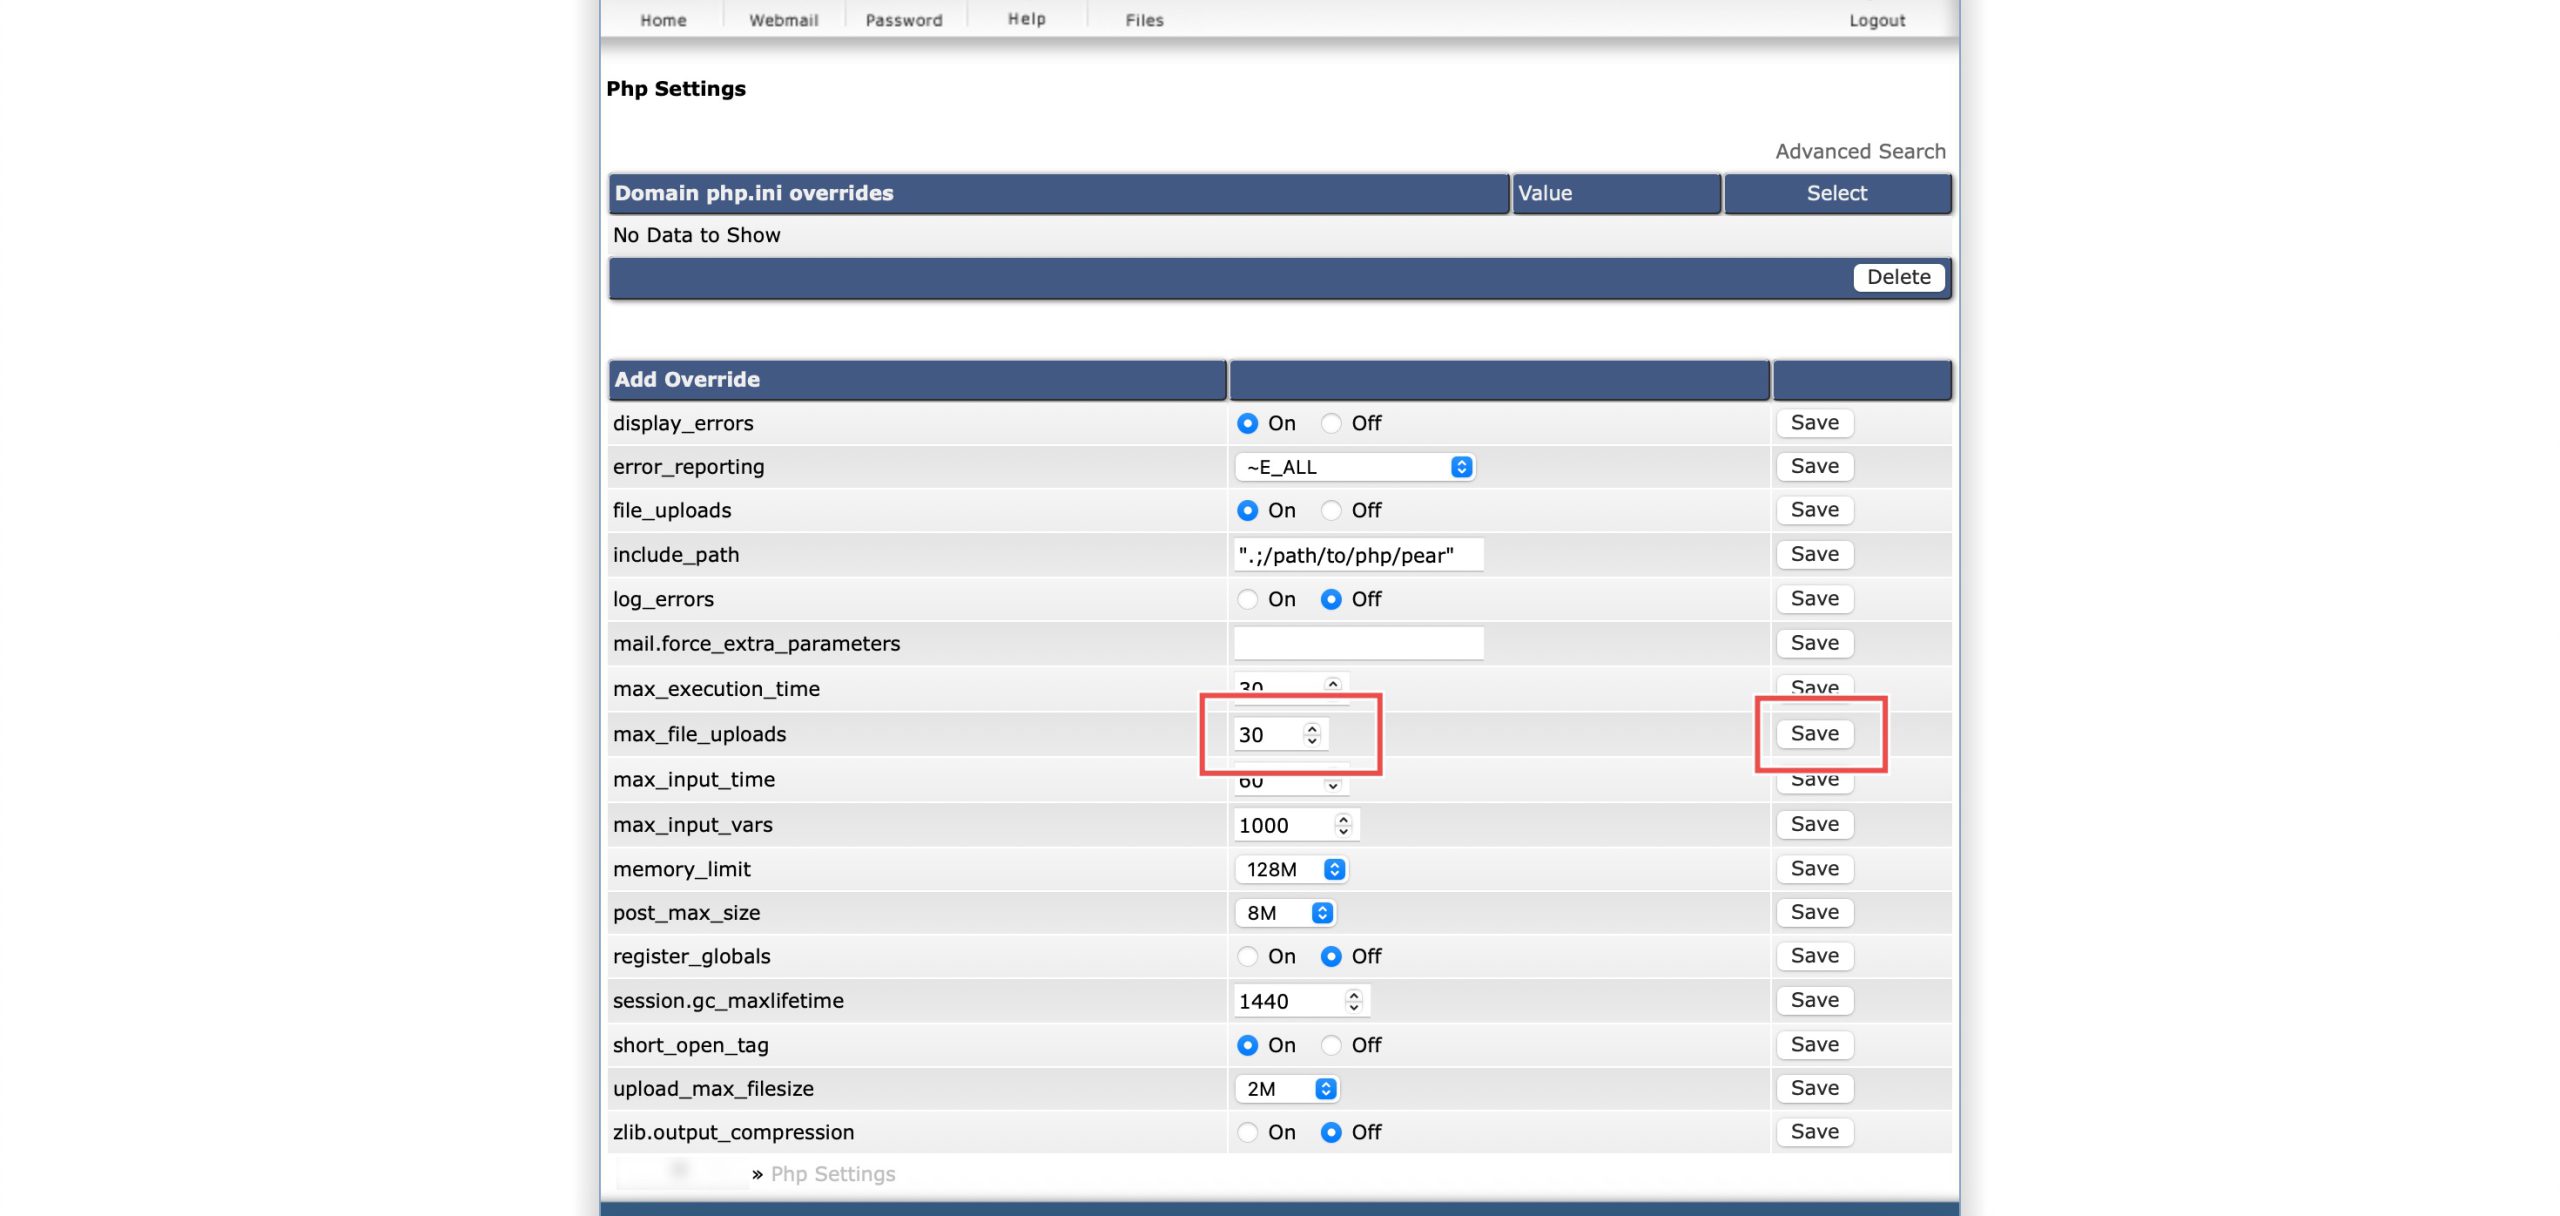This screenshot has width=2560, height=1216.
Task: Go to the Files menu
Action: [x=1144, y=20]
